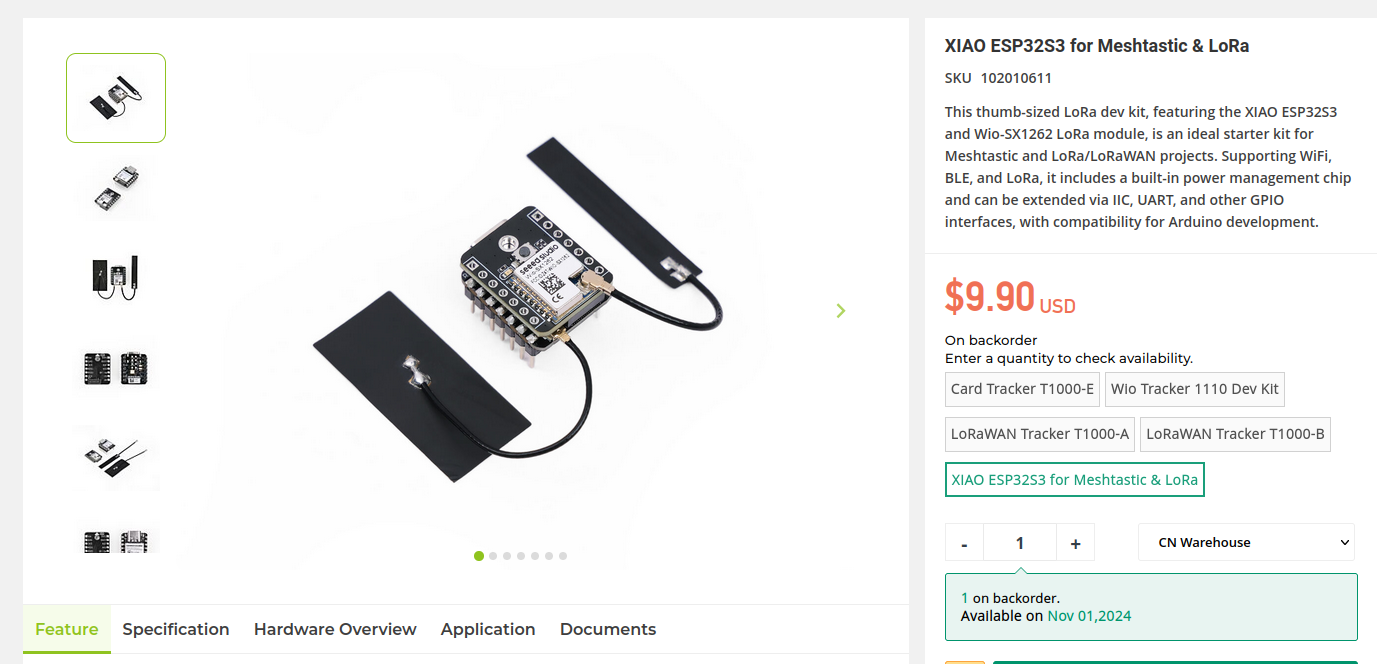Screen dimensions: 1377x664
Task: Jump to third image carousel dot
Action: point(507,556)
